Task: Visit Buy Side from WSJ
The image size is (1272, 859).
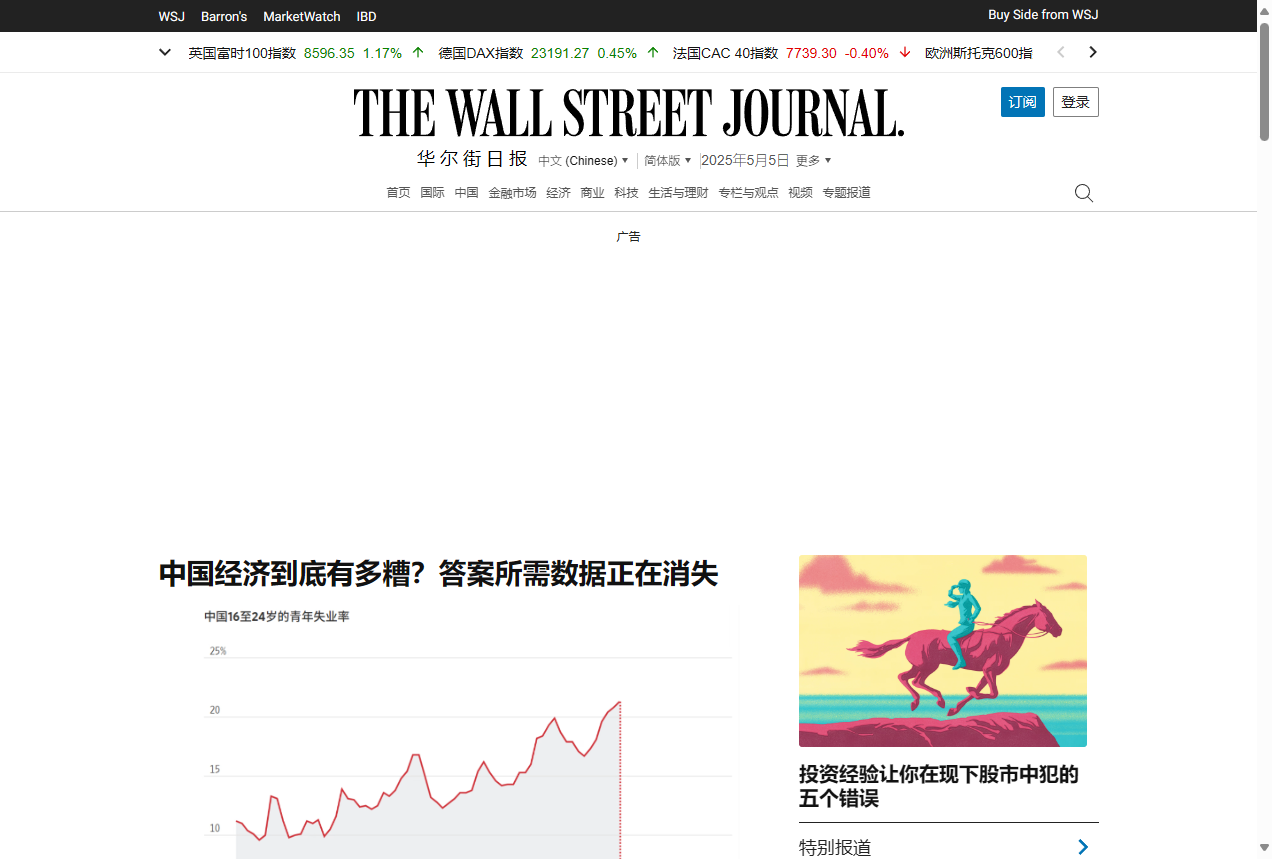Action: (x=1043, y=15)
